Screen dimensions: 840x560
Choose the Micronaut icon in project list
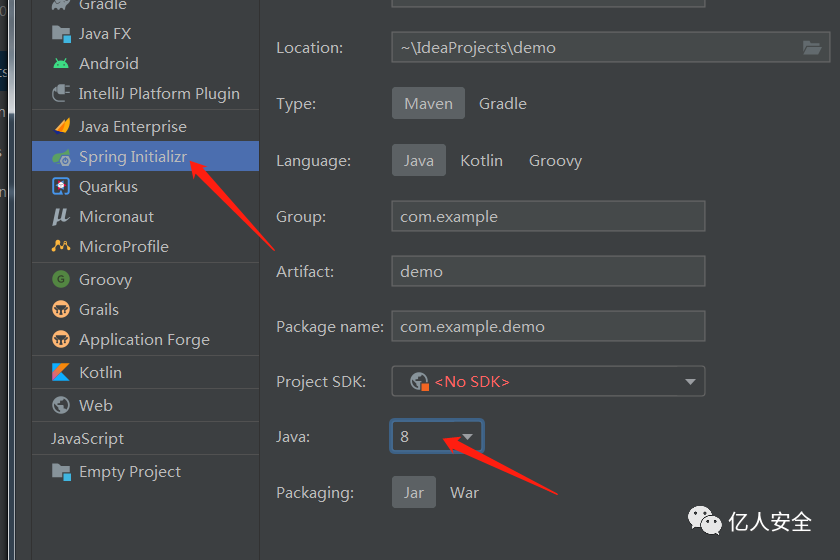[x=62, y=217]
